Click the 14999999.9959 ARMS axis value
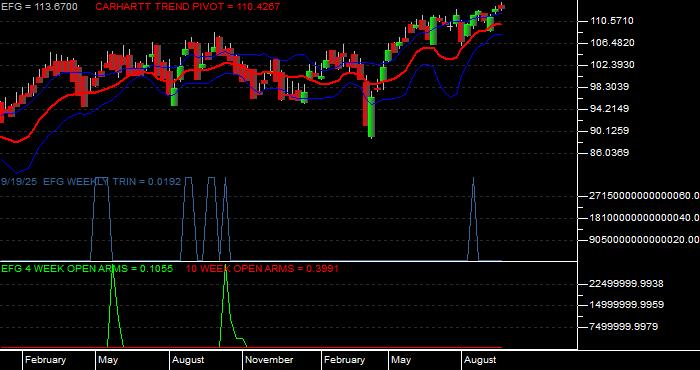Image resolution: width=700 pixels, height=370 pixels. (x=627, y=305)
